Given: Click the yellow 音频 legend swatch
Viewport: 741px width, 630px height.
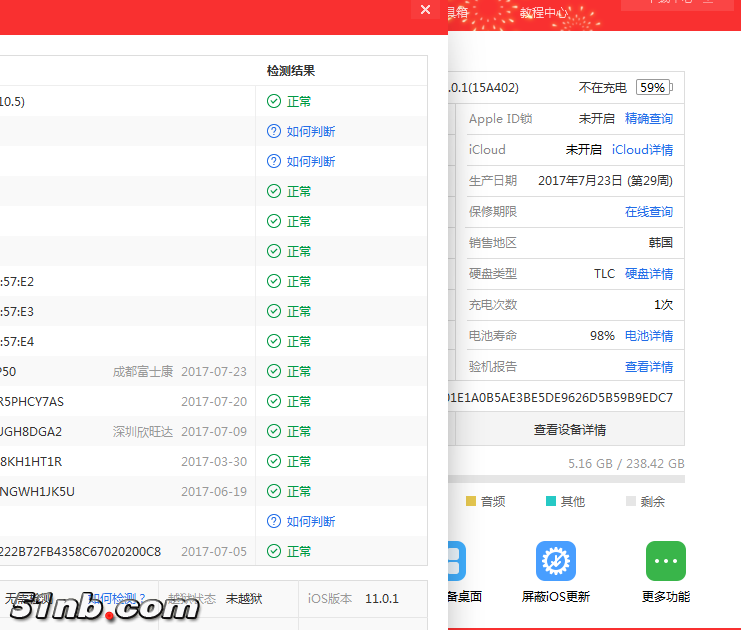Looking at the screenshot, I should point(471,502).
